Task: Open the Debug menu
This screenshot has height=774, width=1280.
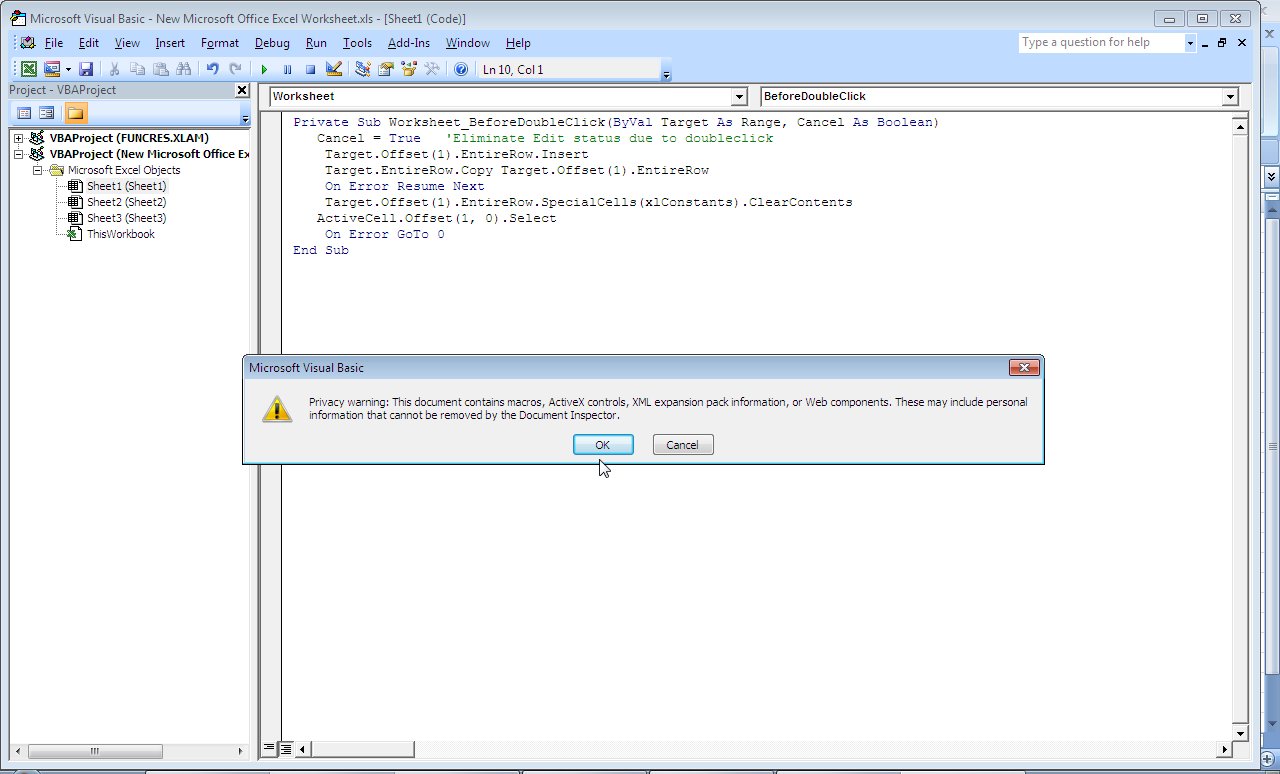Action: 272,43
